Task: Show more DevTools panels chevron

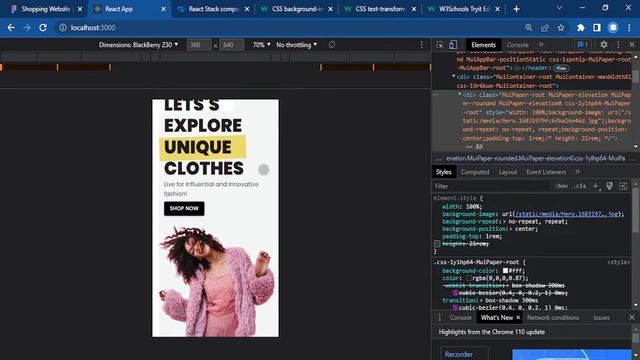Action: [x=541, y=44]
